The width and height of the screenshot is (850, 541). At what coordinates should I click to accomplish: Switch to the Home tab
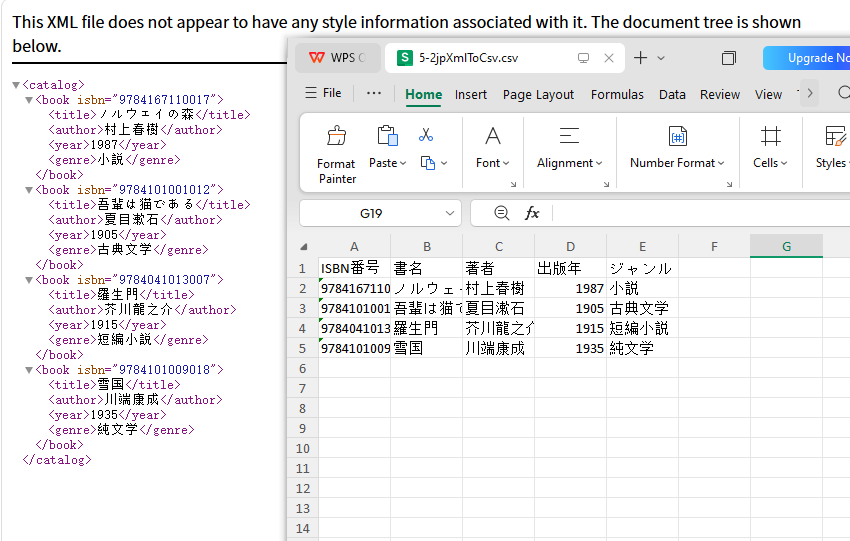423,94
